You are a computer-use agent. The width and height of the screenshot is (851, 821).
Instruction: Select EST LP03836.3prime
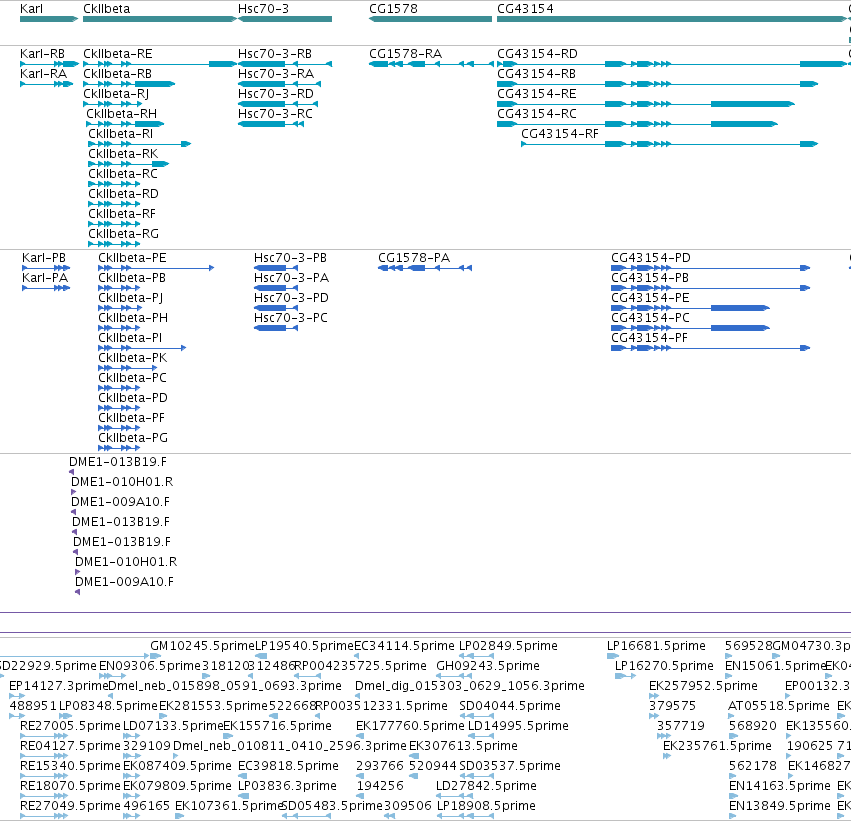[x=287, y=786]
